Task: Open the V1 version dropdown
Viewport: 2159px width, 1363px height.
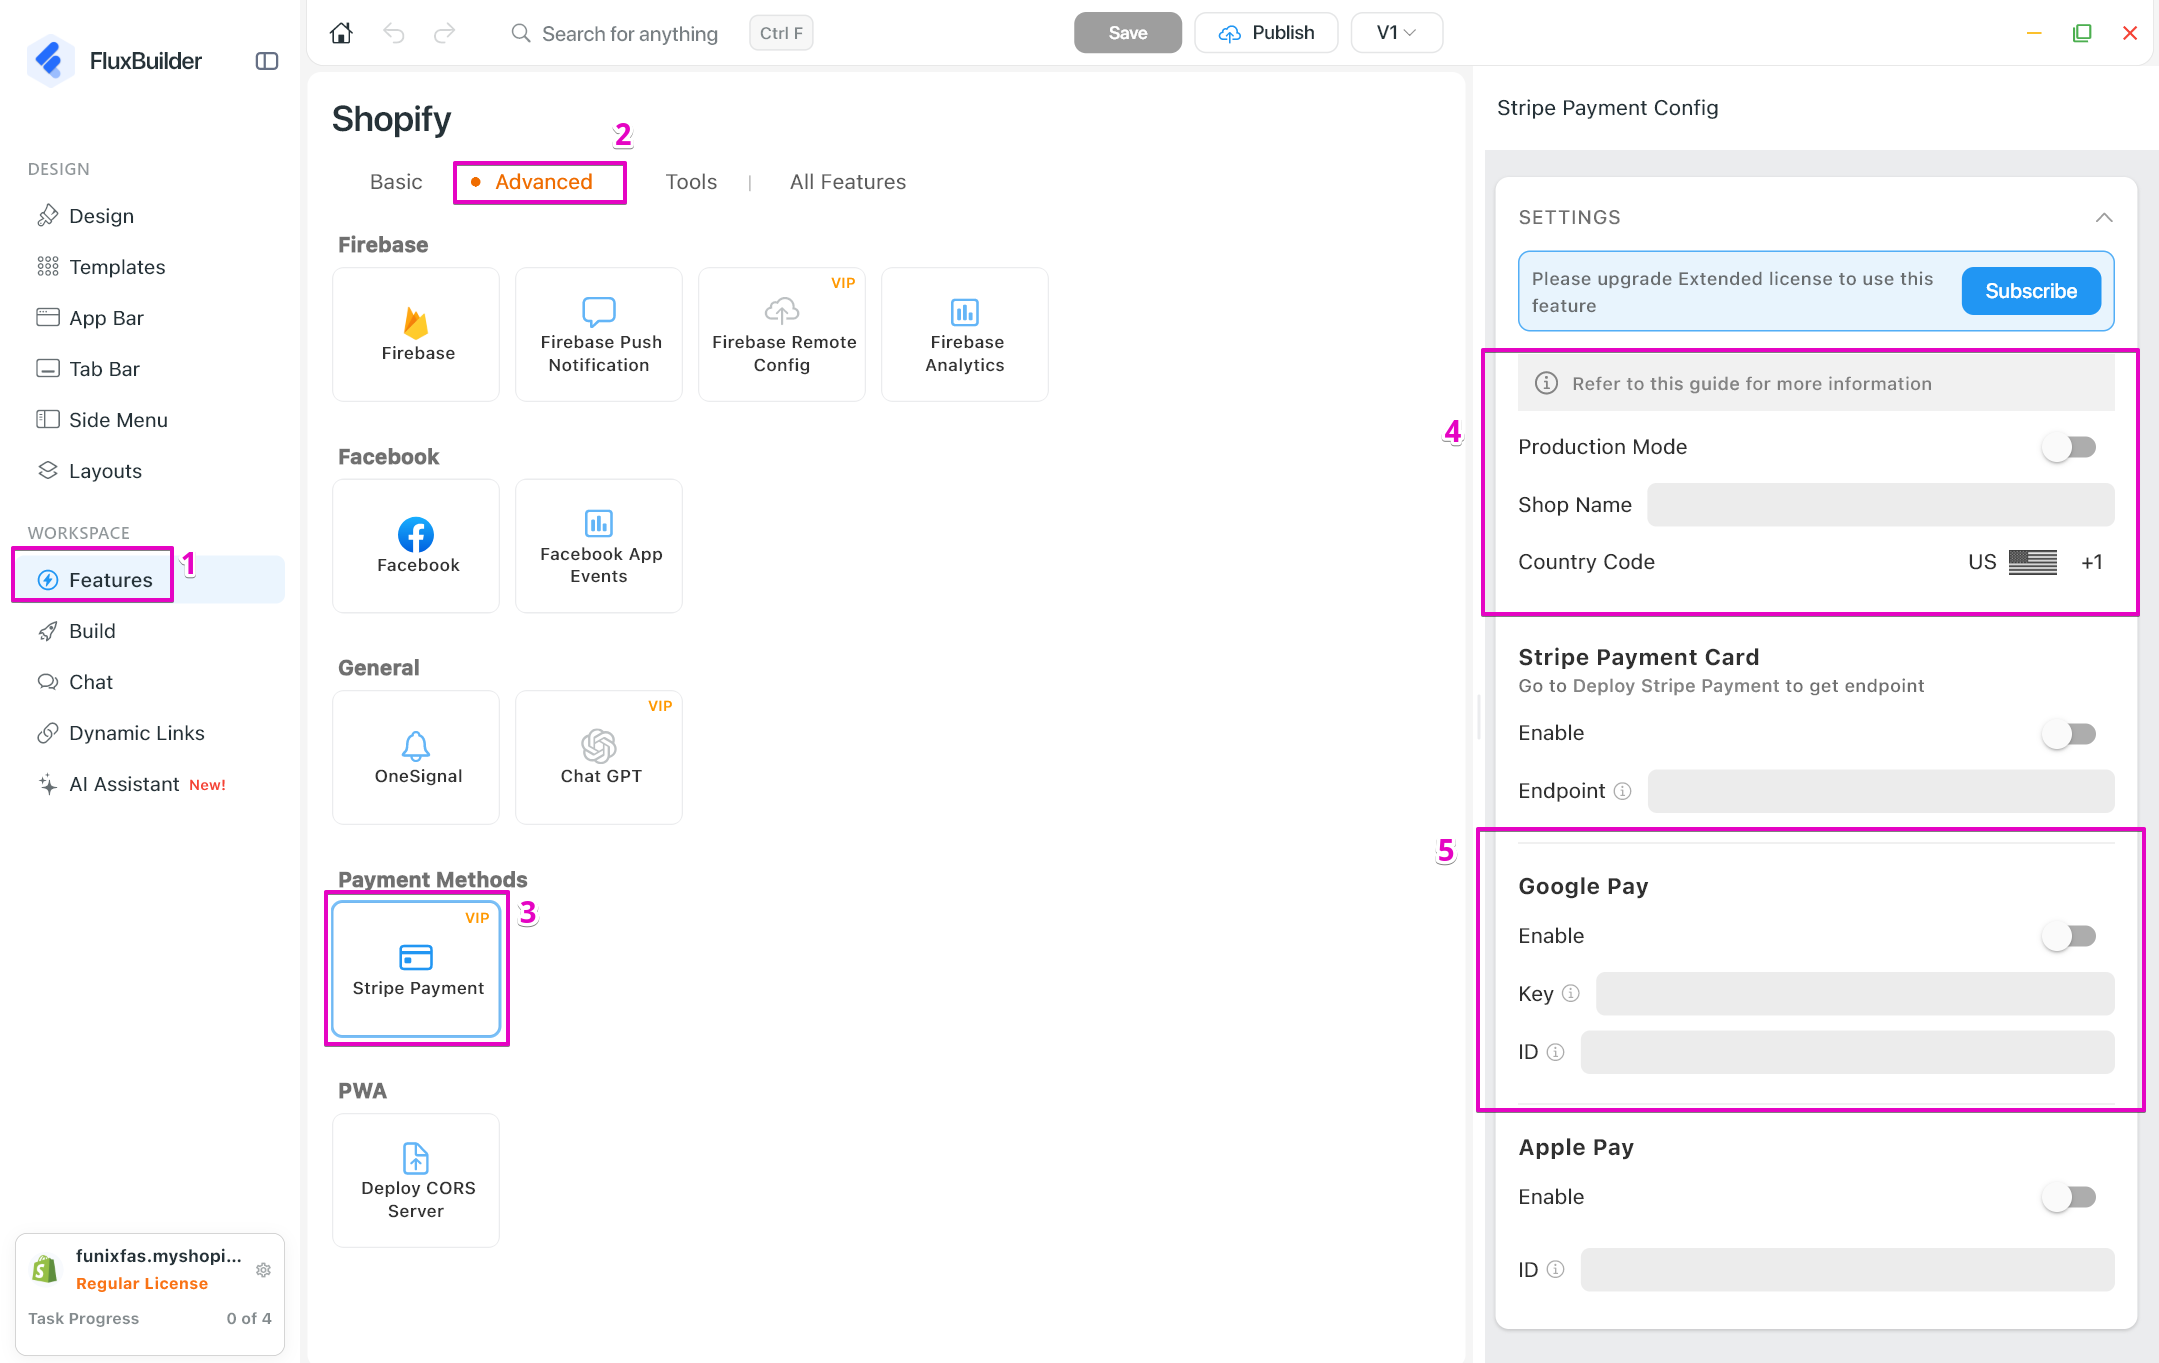Action: (x=1396, y=33)
